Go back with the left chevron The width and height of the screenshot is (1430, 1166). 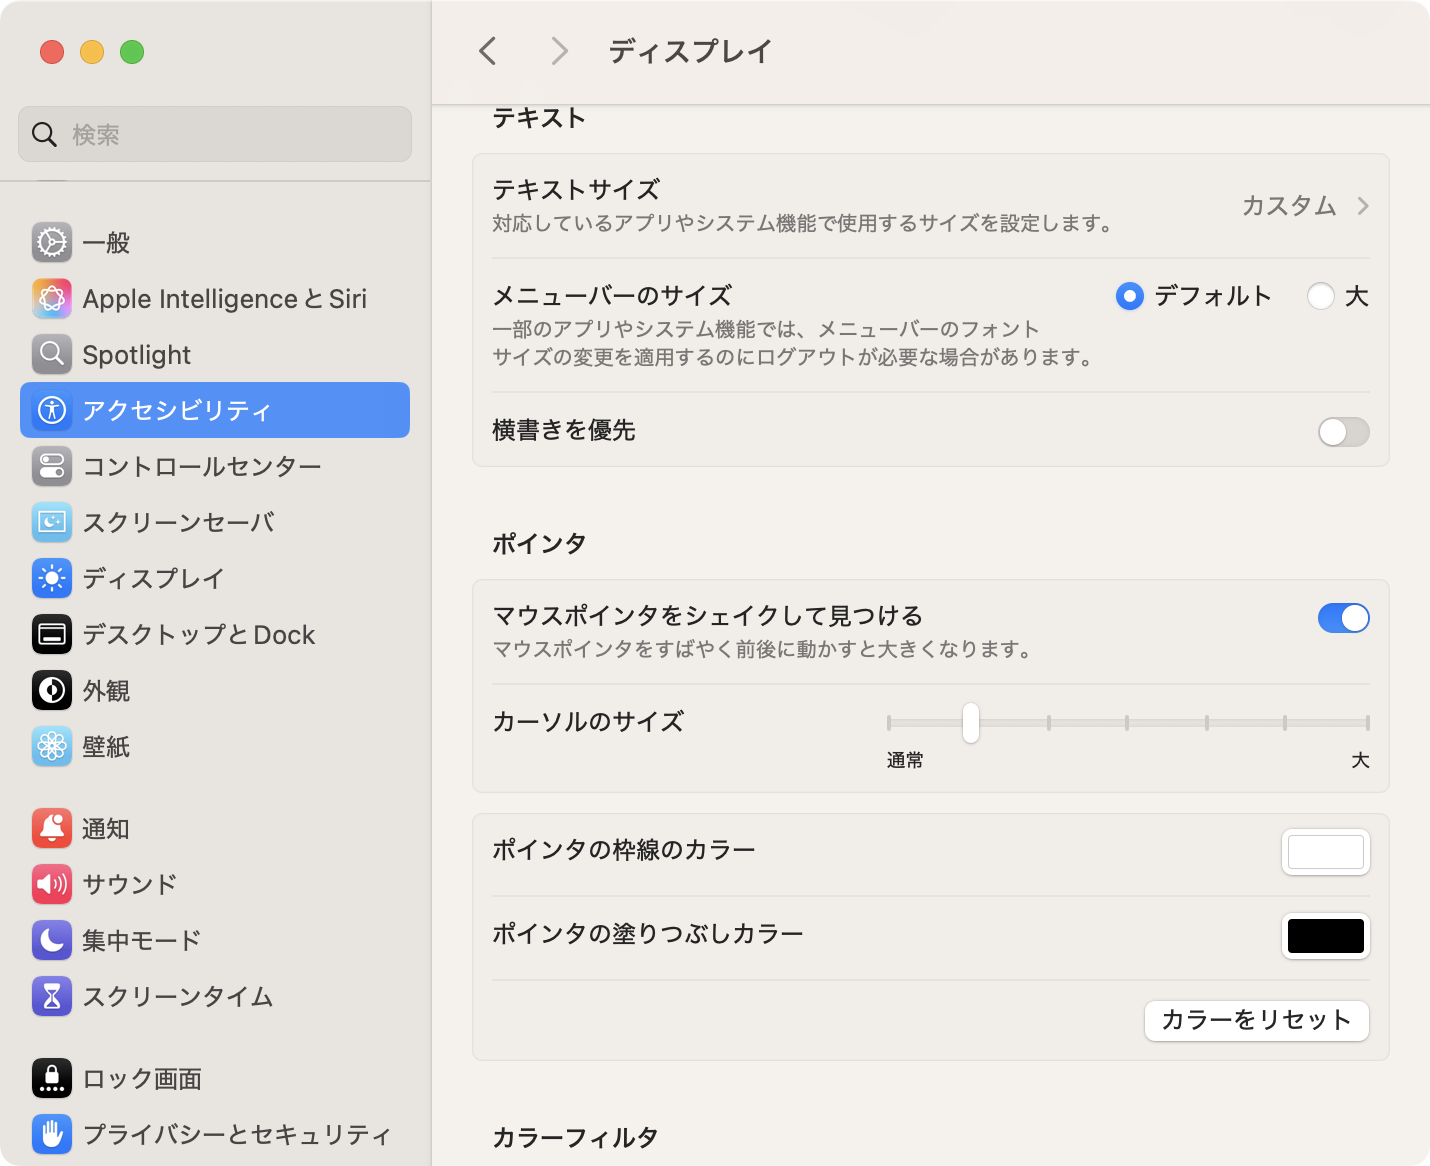pyautogui.click(x=488, y=51)
